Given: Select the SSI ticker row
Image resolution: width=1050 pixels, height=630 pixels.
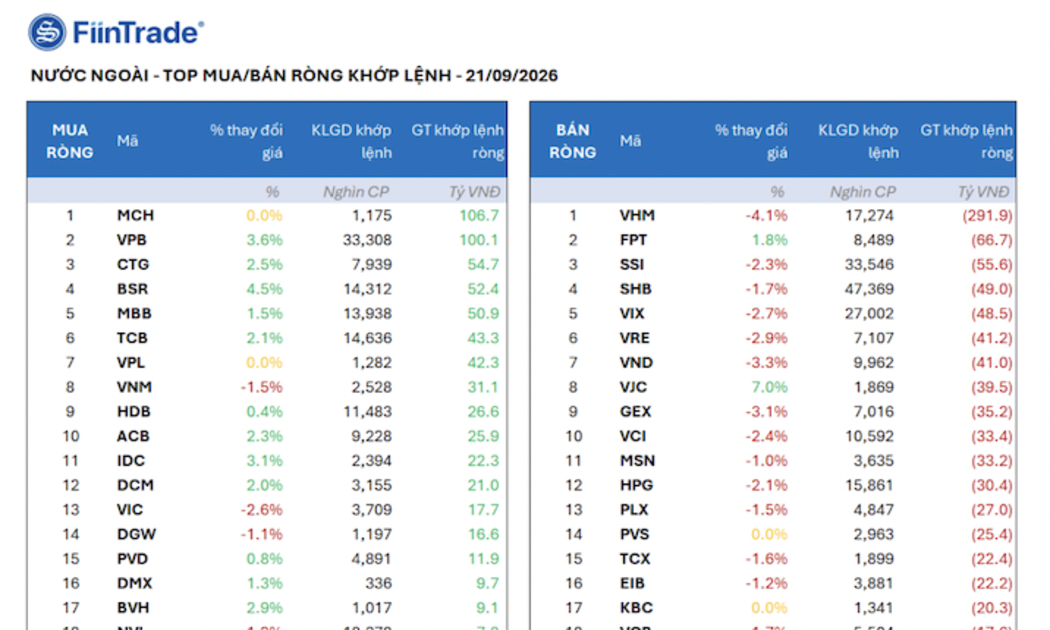Looking at the screenshot, I should [x=773, y=264].
